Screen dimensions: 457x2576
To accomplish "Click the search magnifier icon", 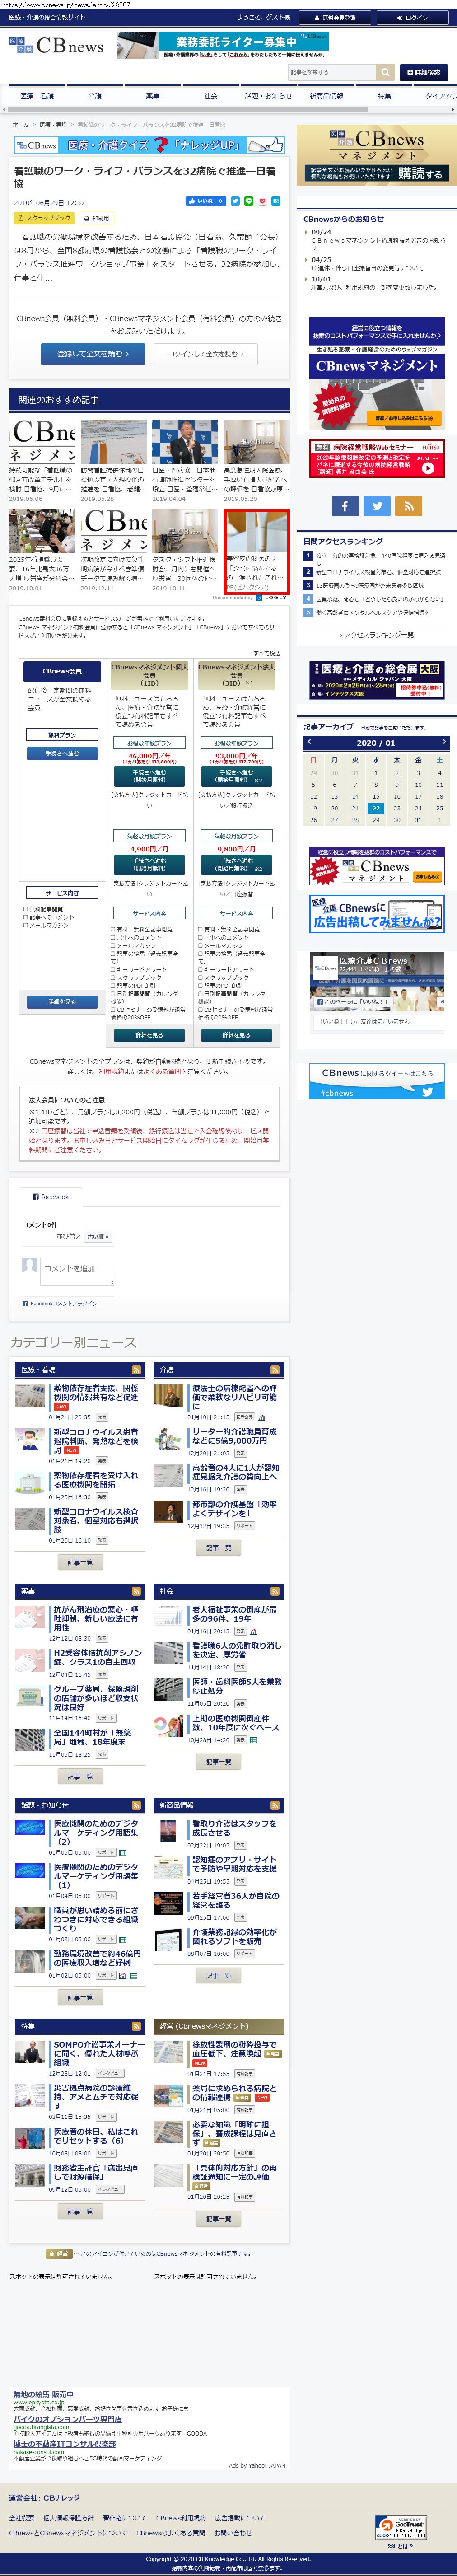I will point(385,72).
